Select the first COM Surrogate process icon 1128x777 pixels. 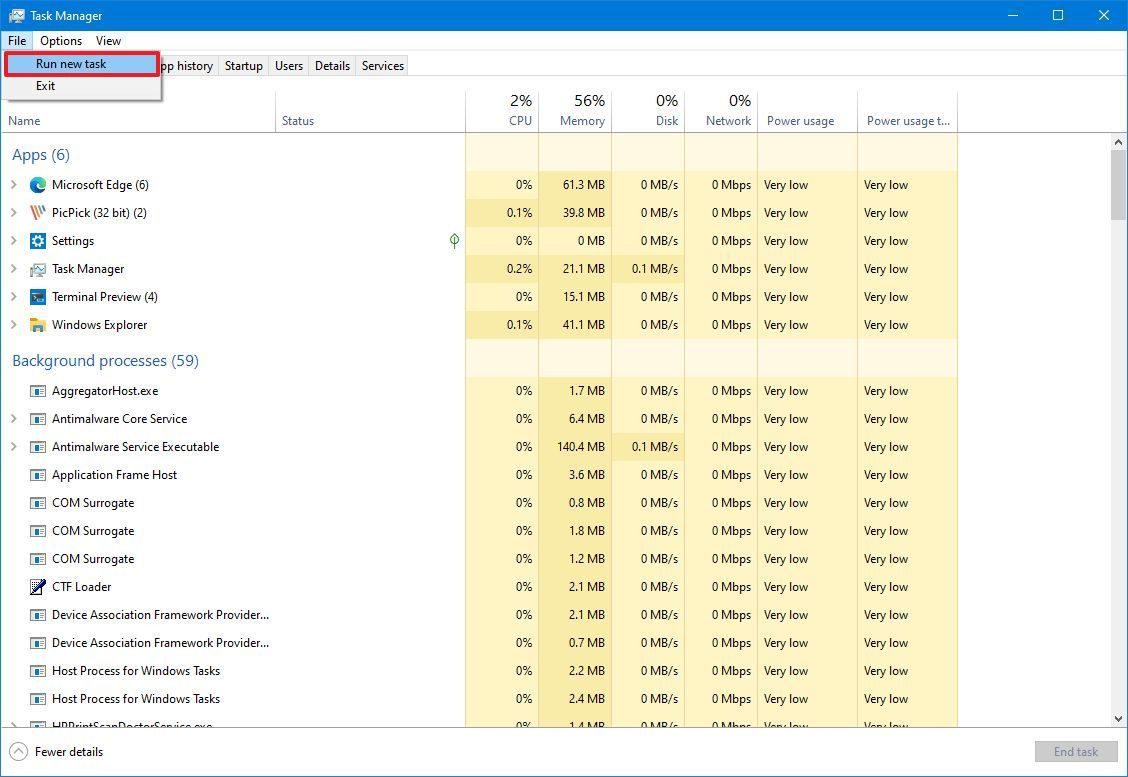[x=37, y=502]
